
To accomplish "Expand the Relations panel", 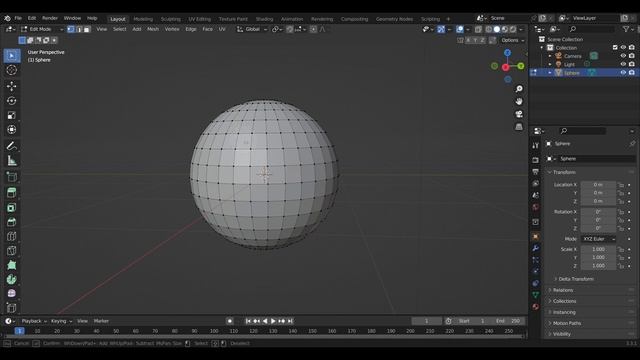I will coord(563,290).
